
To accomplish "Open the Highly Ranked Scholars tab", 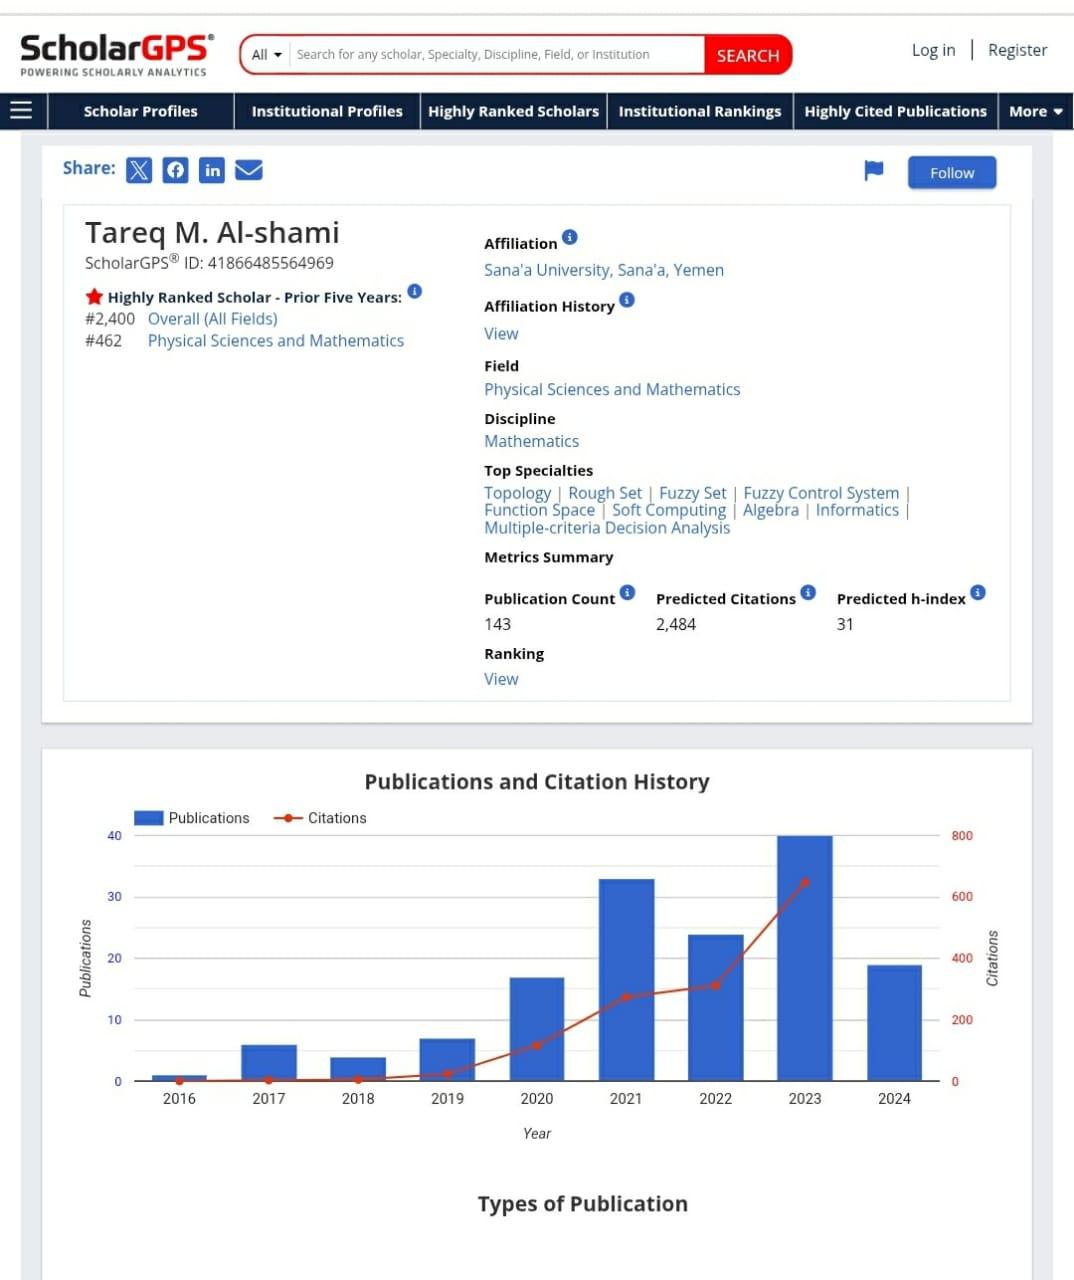I will pyautogui.click(x=513, y=111).
